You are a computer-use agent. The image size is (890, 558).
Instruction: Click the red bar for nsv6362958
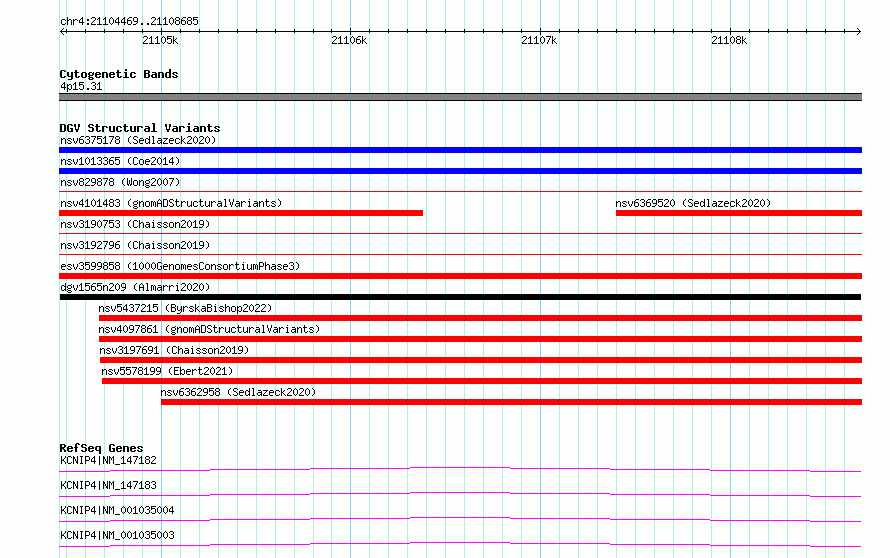511,402
